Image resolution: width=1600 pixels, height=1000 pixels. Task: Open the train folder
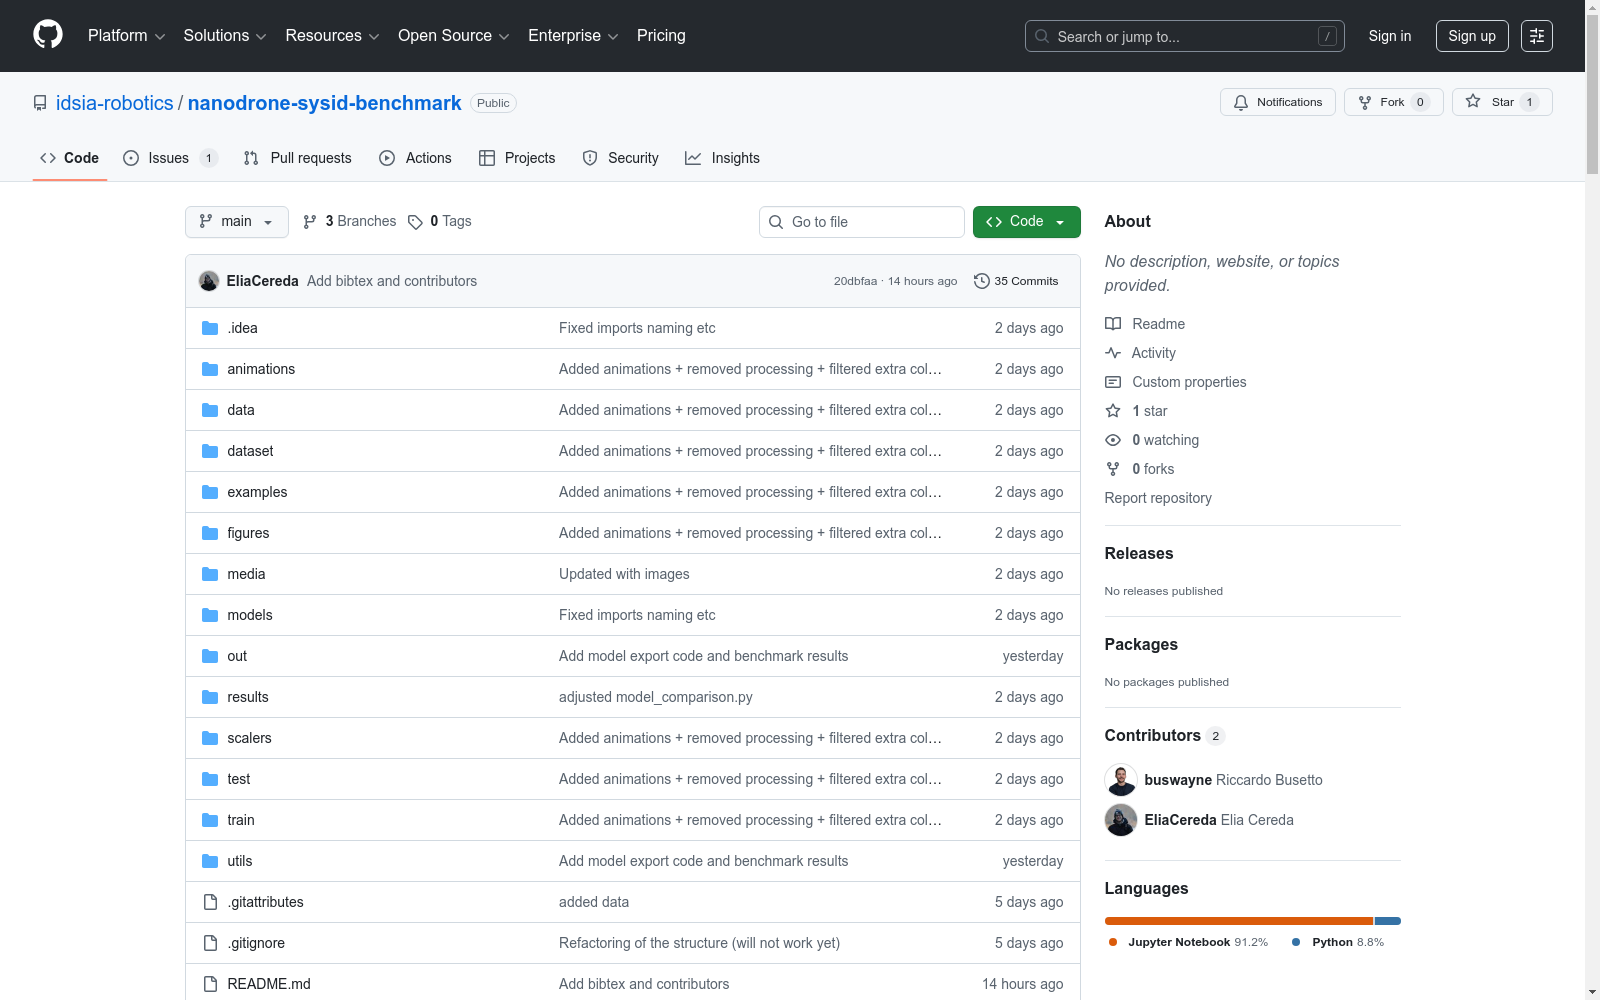[x=241, y=820]
